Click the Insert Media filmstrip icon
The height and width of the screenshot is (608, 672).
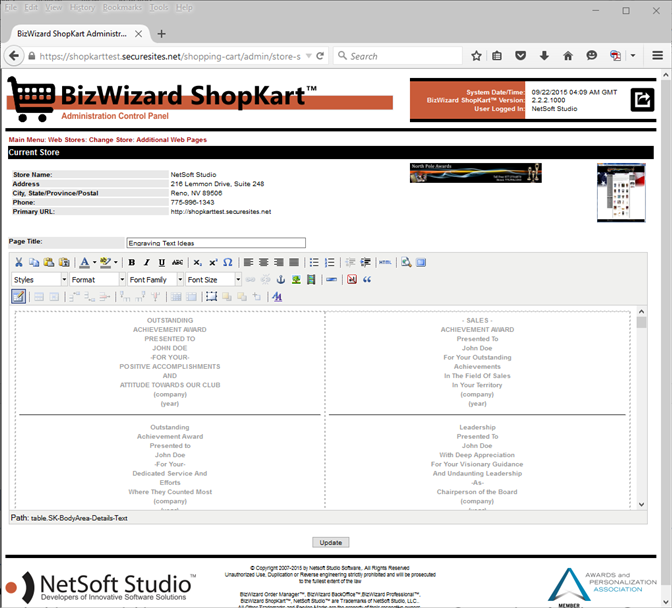(x=311, y=280)
